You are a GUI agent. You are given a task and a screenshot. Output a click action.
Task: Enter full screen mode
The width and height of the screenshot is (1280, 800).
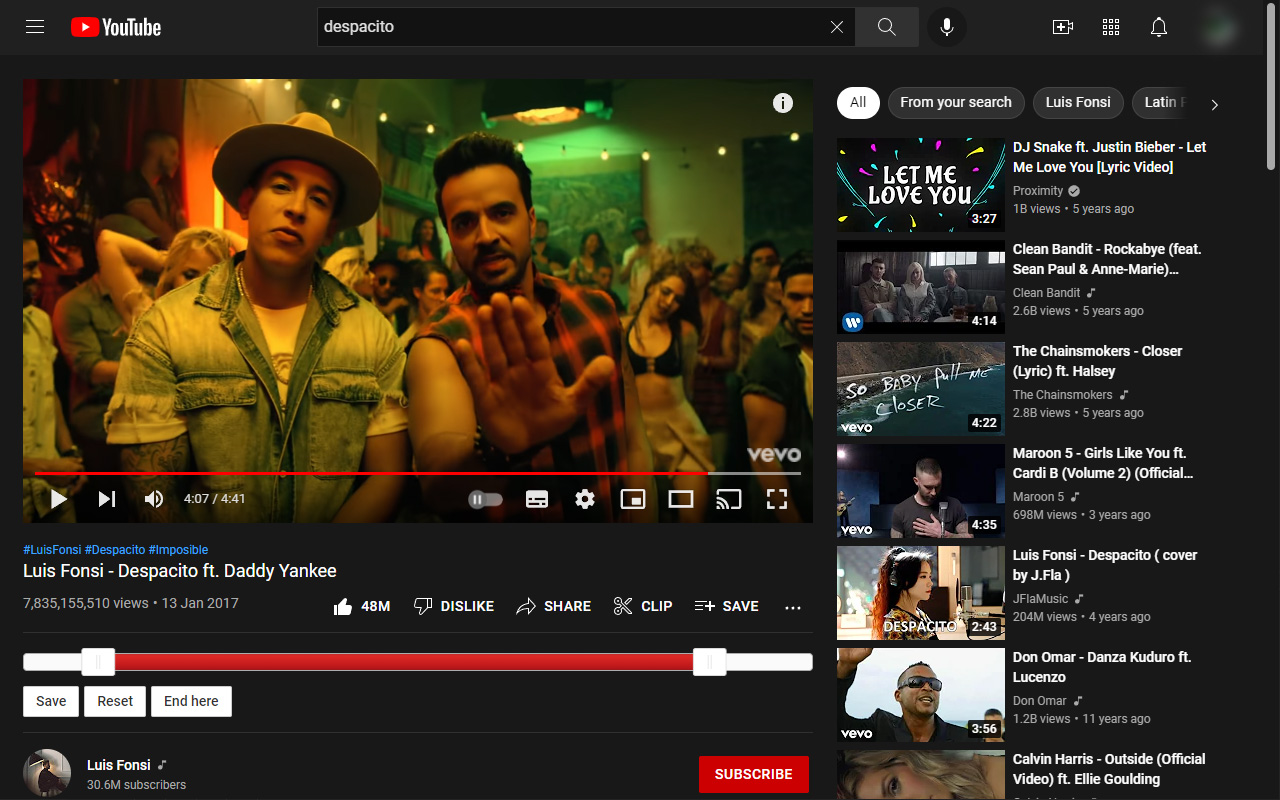click(x=777, y=498)
